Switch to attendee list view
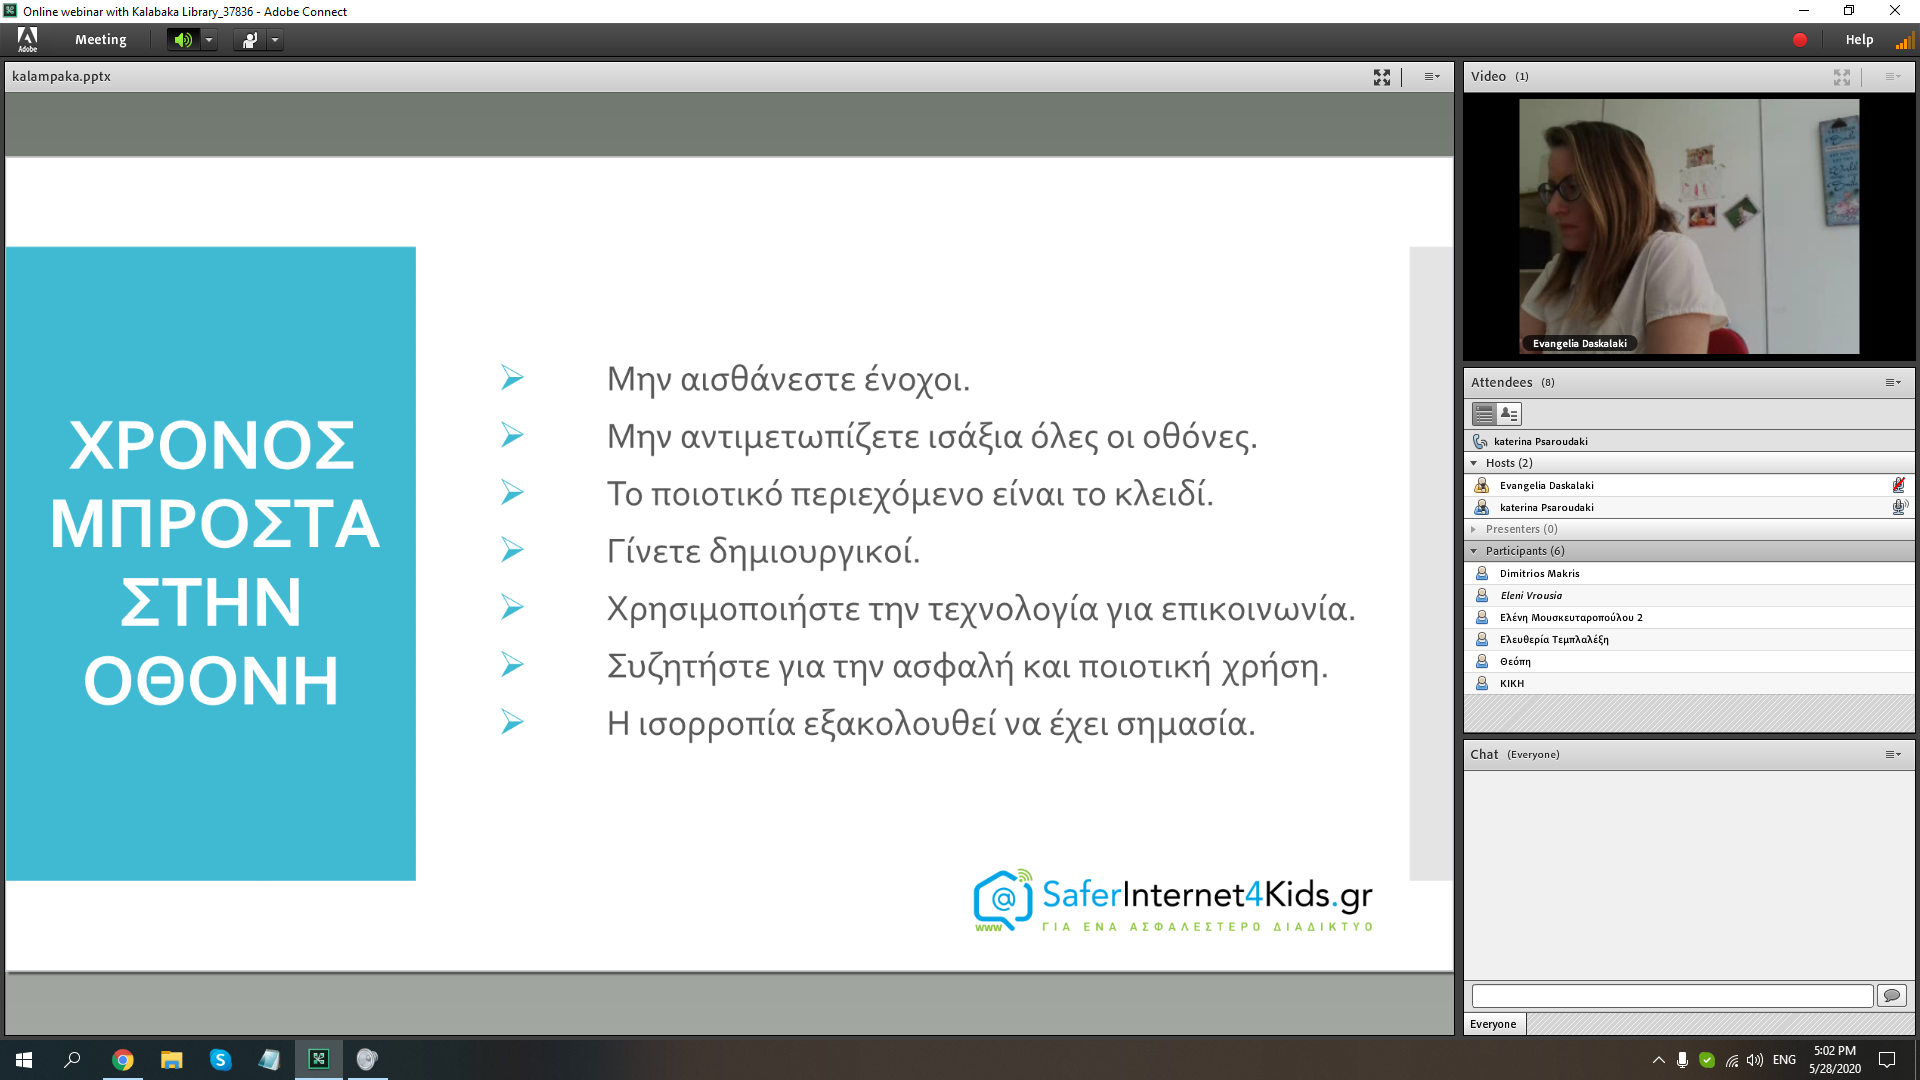Image resolution: width=1920 pixels, height=1080 pixels. pos(1484,414)
